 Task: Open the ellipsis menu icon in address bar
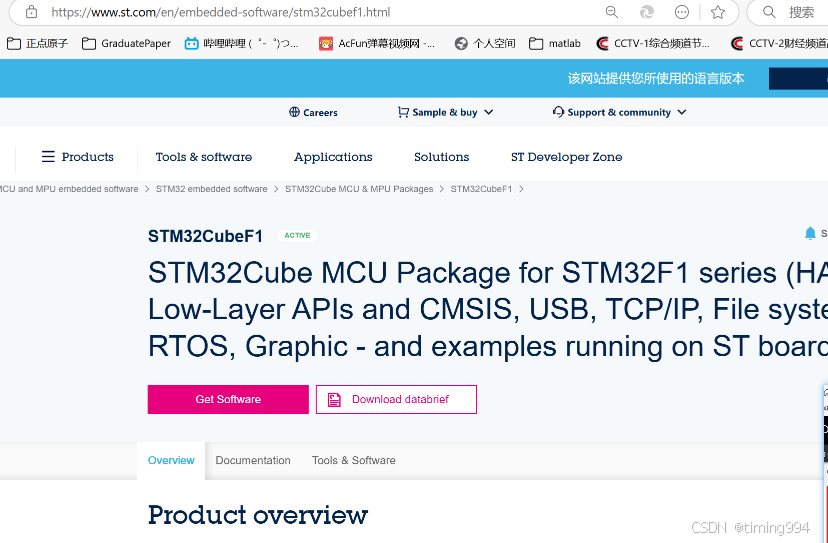coord(682,12)
